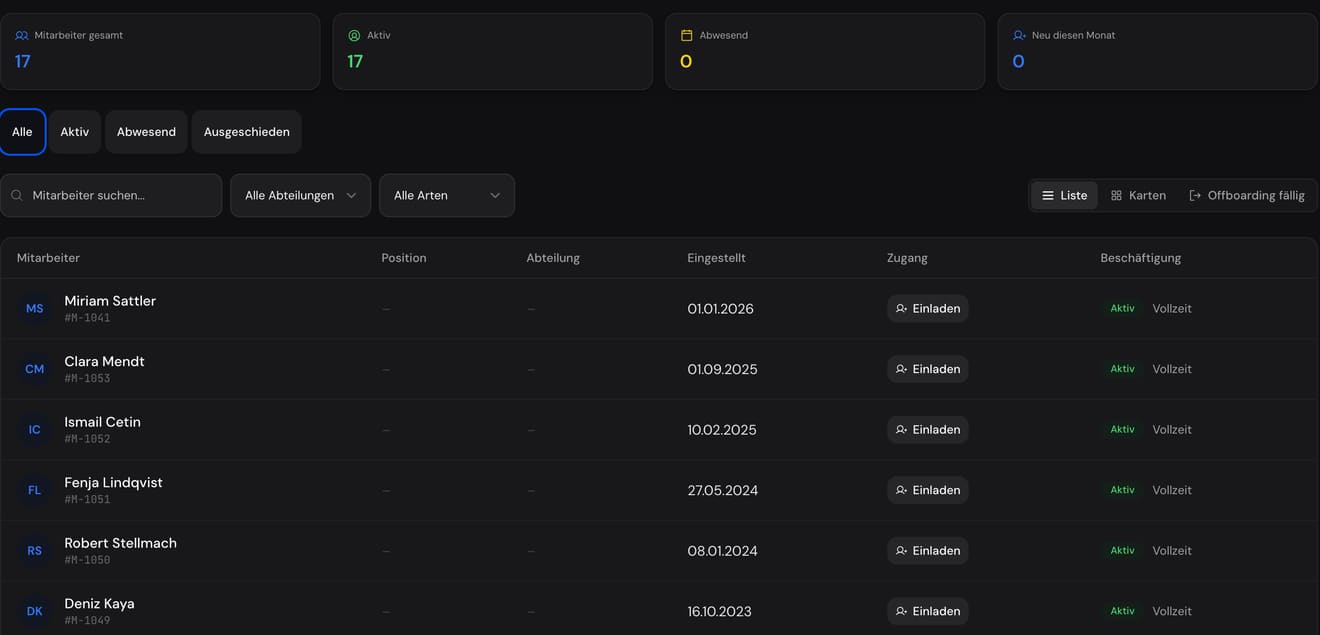Click Vollzeit in Clara Mendt row
This screenshot has height=635, width=1320.
click(1172, 369)
